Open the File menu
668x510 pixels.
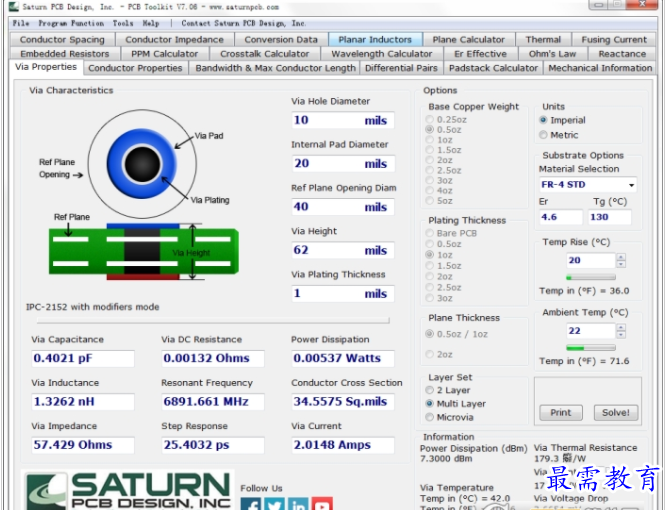tap(21, 23)
